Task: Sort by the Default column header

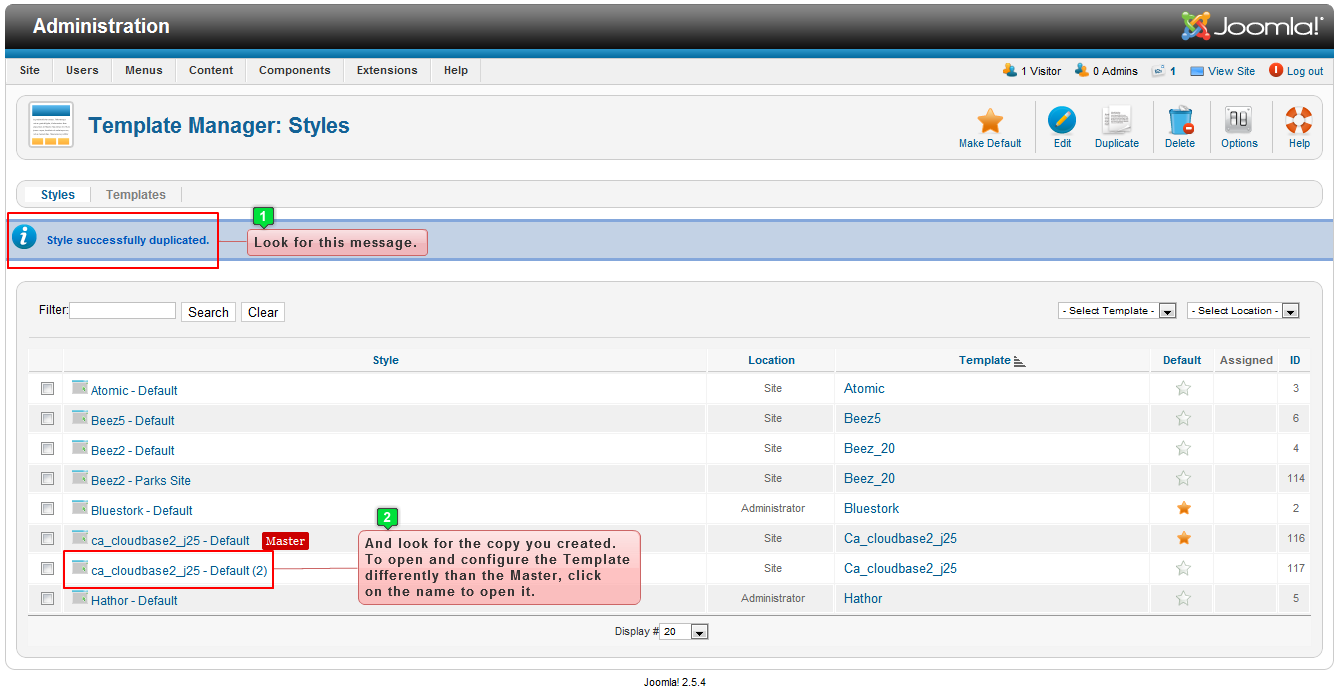Action: click(1182, 360)
